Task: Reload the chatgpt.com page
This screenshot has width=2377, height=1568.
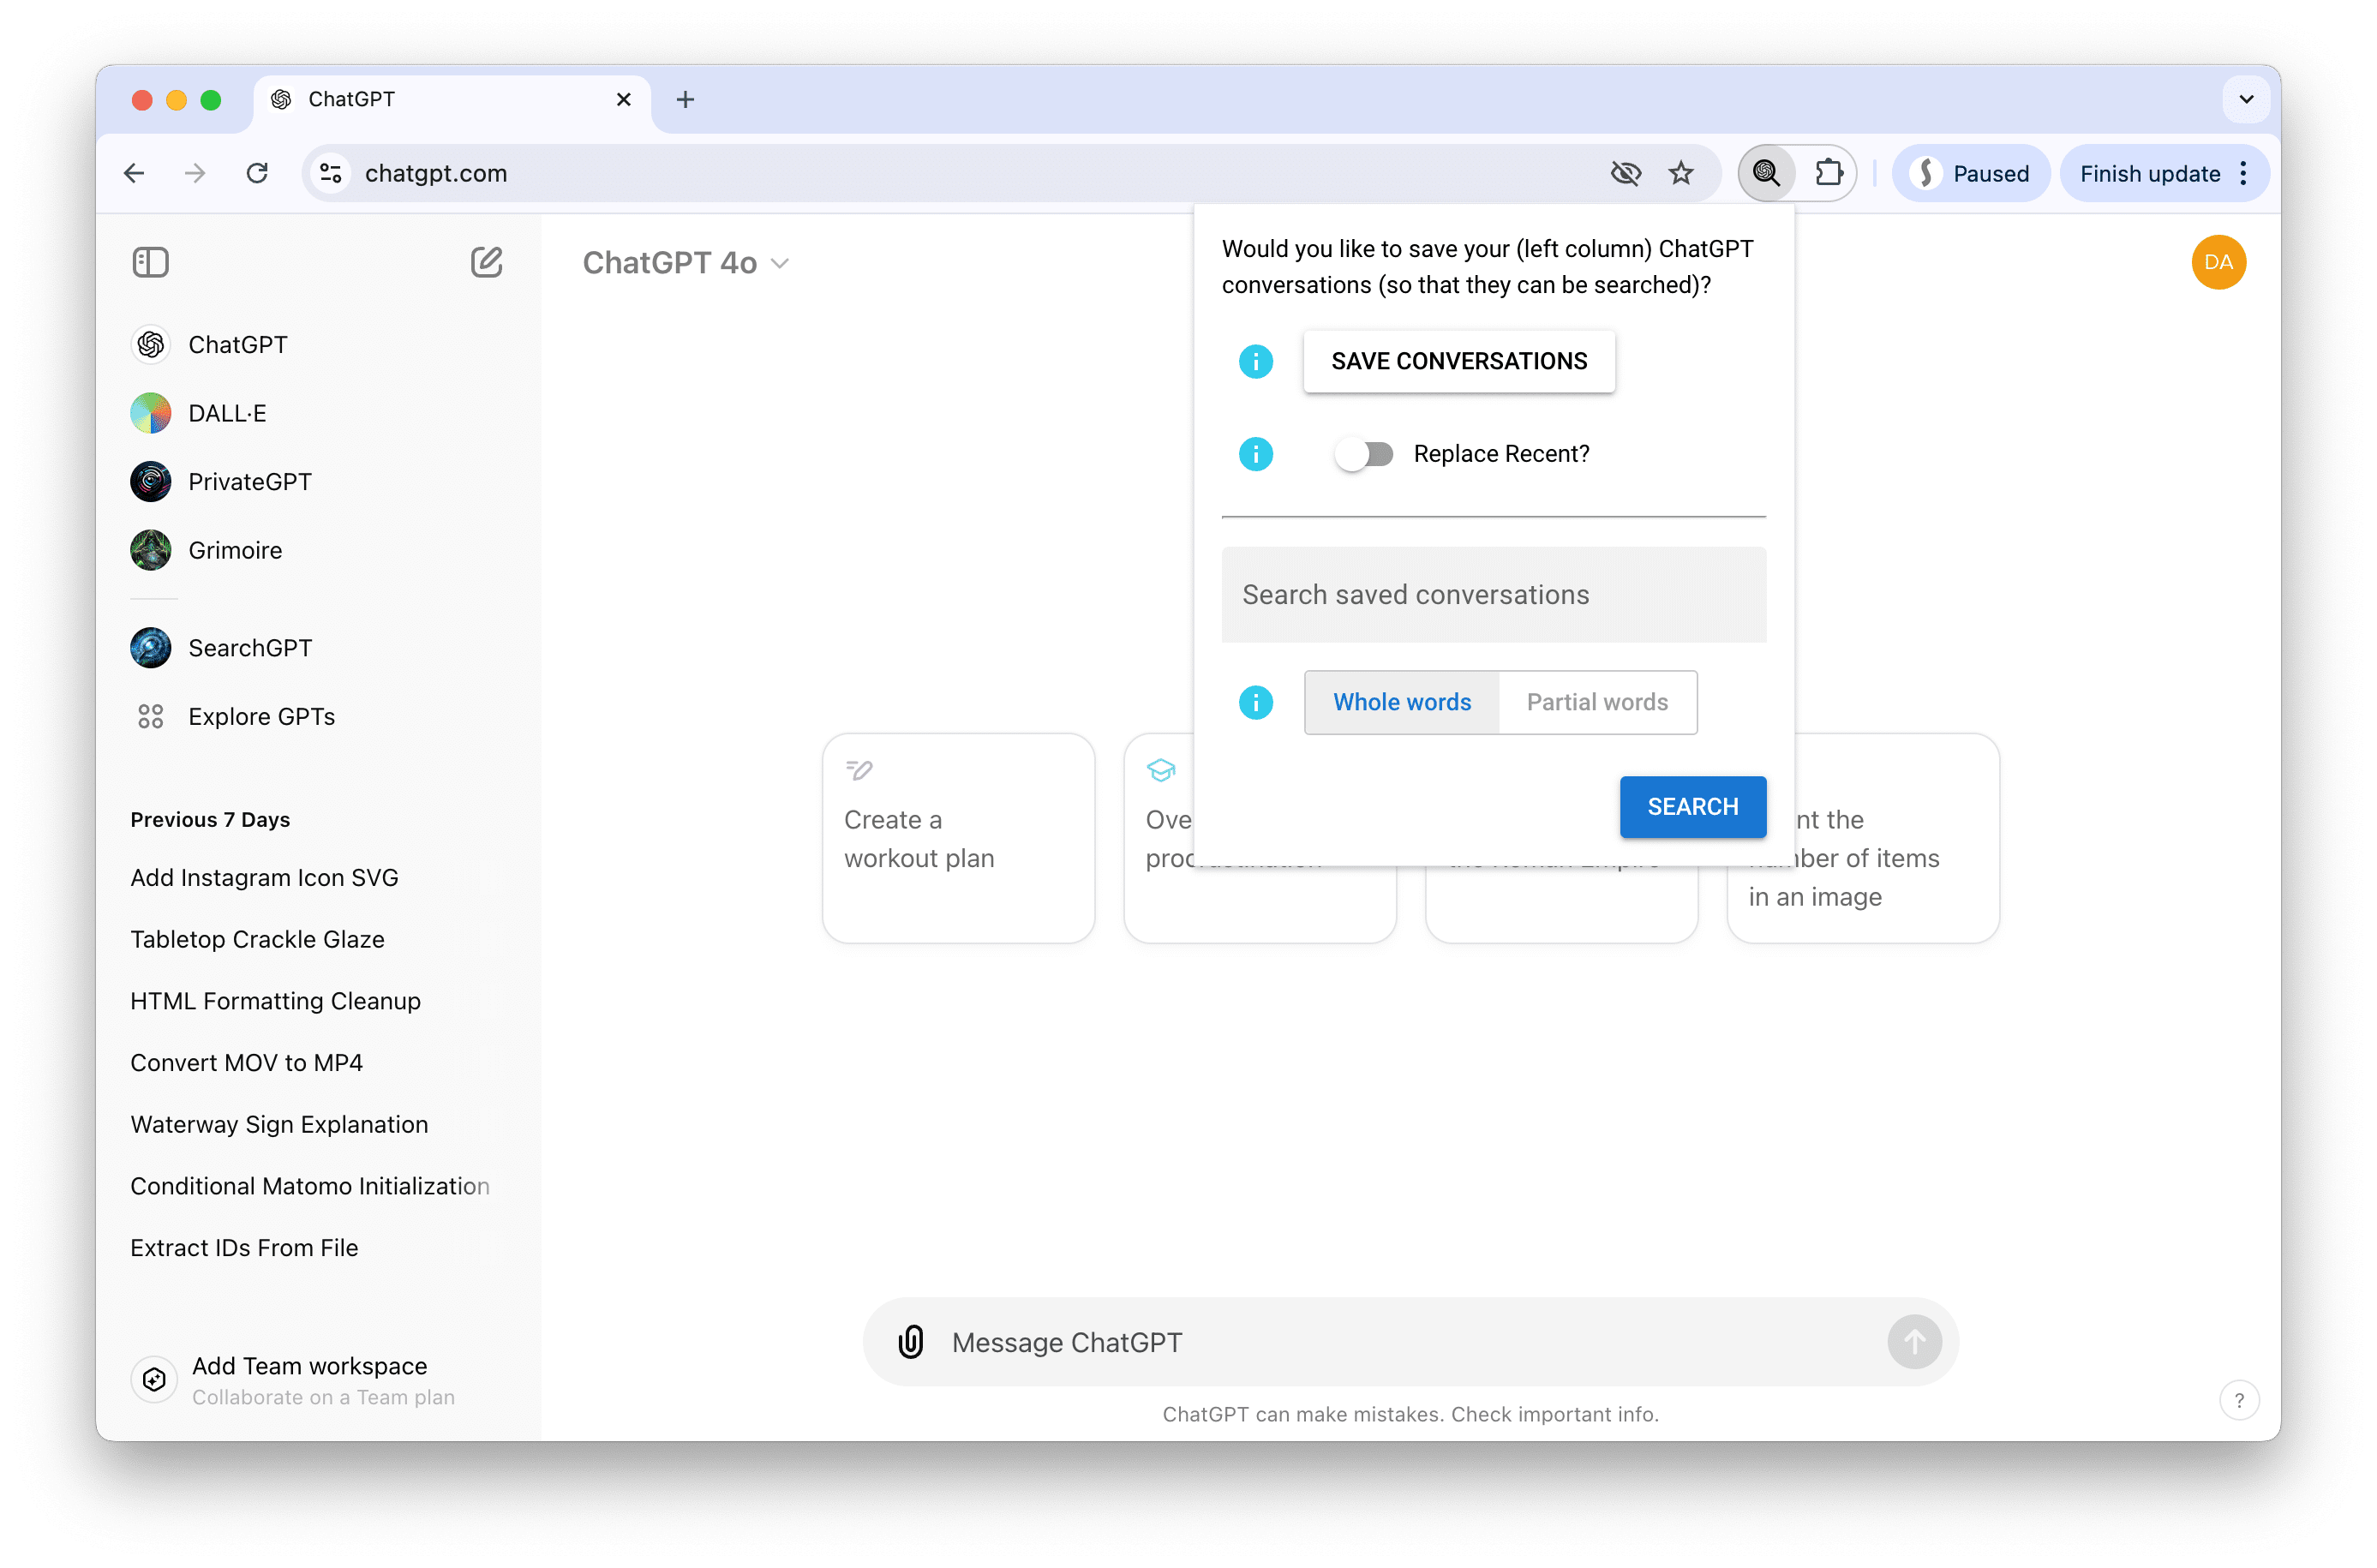Action: click(x=257, y=174)
